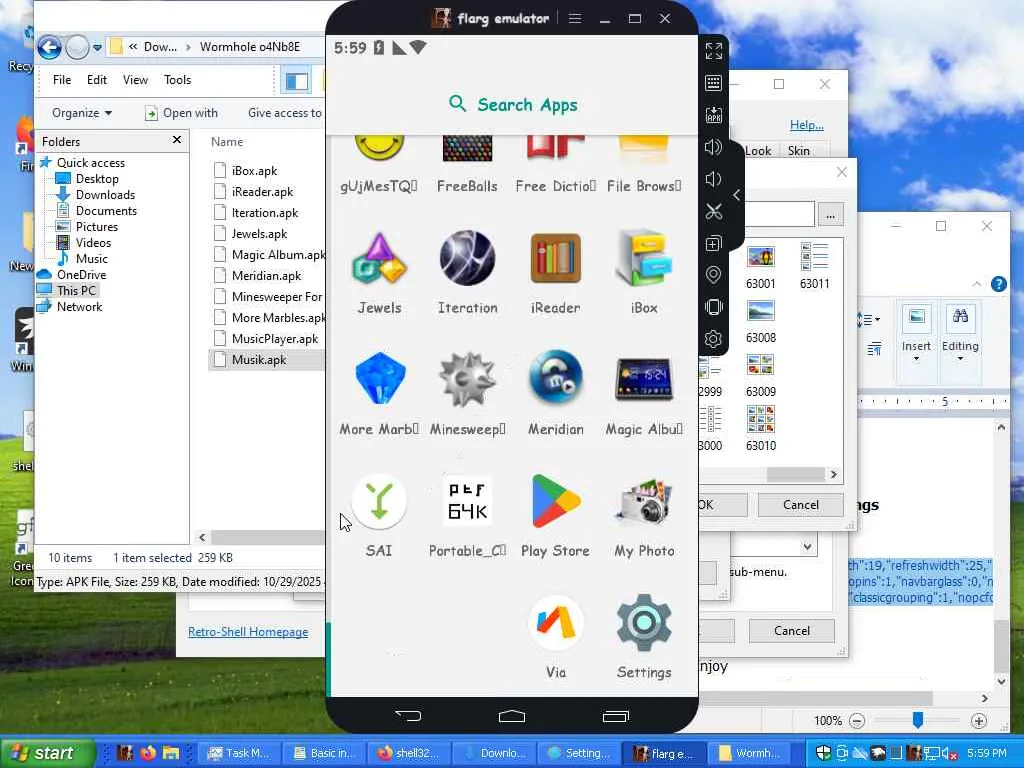Viewport: 1024px width, 768px height.
Task: Open emulator location pin icon
Action: coord(714,275)
